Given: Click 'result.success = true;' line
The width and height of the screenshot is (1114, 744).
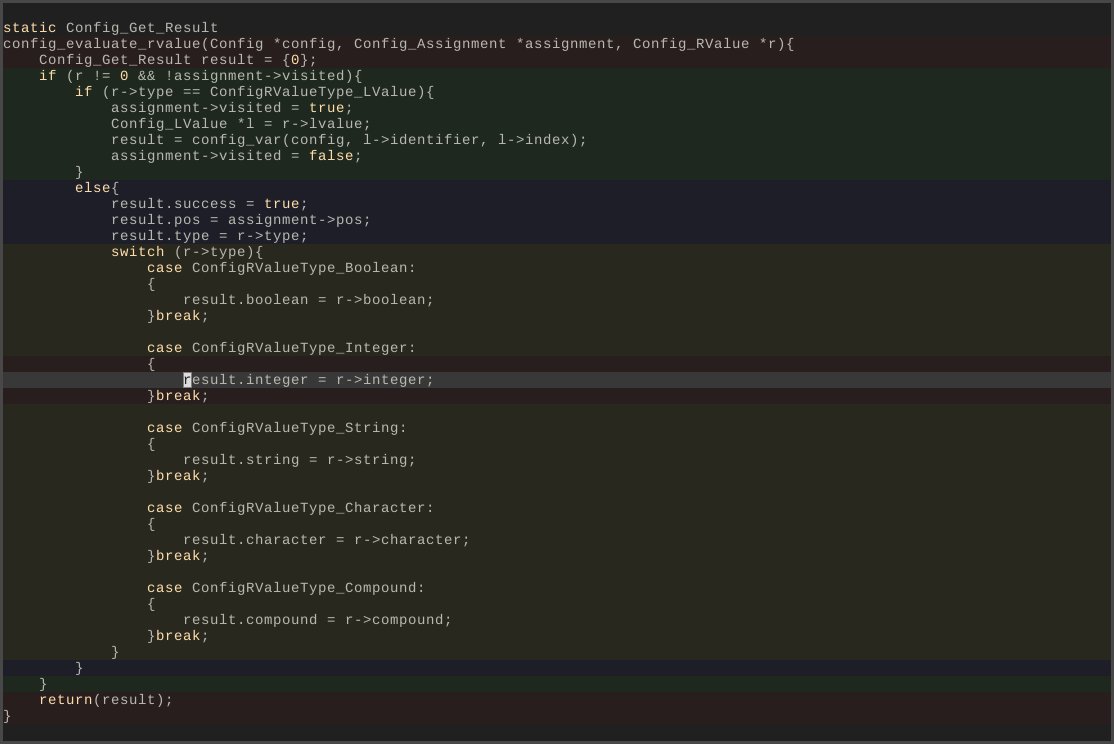Looking at the screenshot, I should tap(209, 204).
